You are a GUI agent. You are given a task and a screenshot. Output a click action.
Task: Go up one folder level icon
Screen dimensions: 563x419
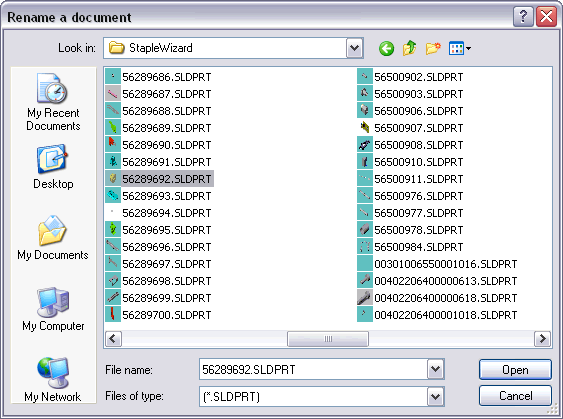point(409,48)
